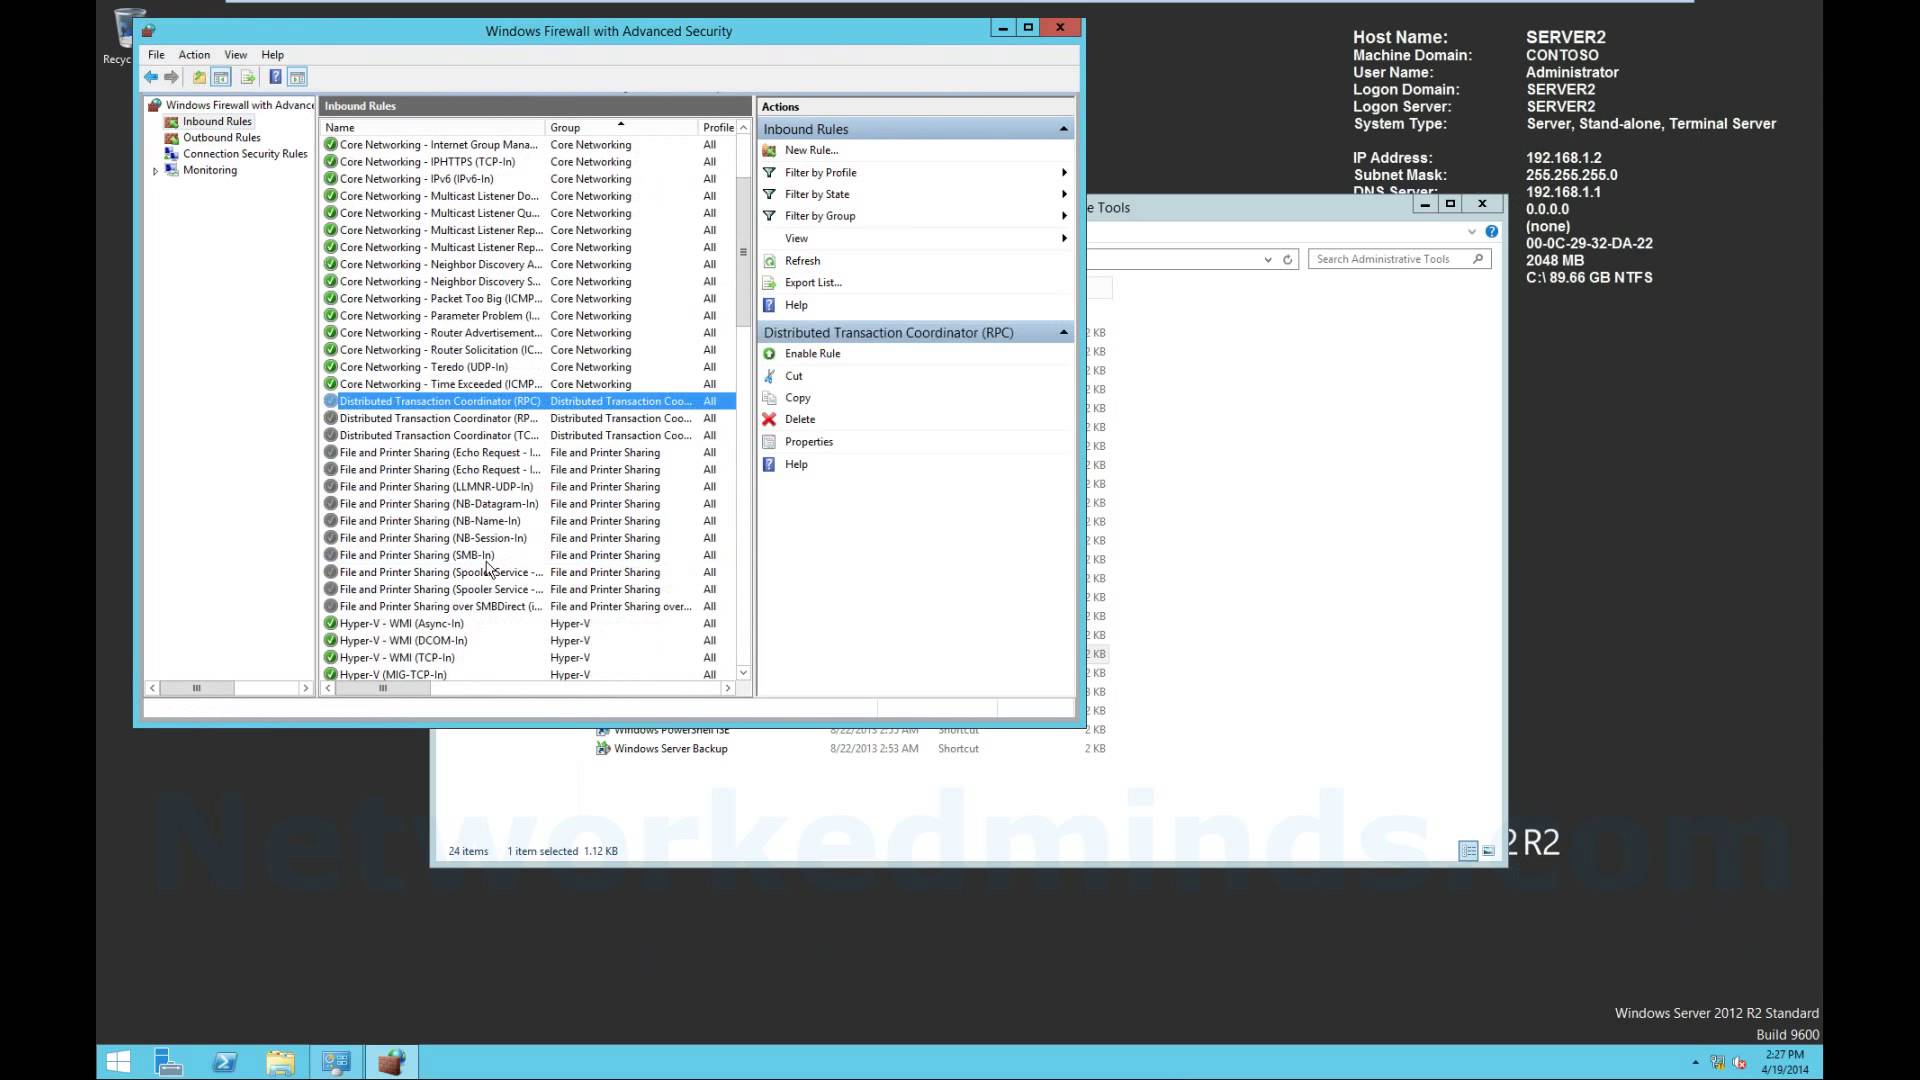Click the Export List toolbar icon

coord(247,78)
